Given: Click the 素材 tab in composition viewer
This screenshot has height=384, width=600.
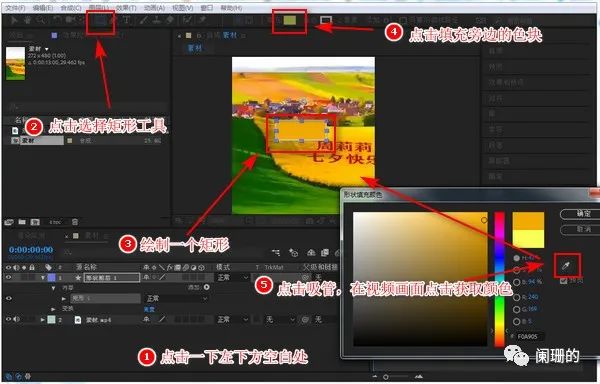Looking at the screenshot, I should click(194, 48).
